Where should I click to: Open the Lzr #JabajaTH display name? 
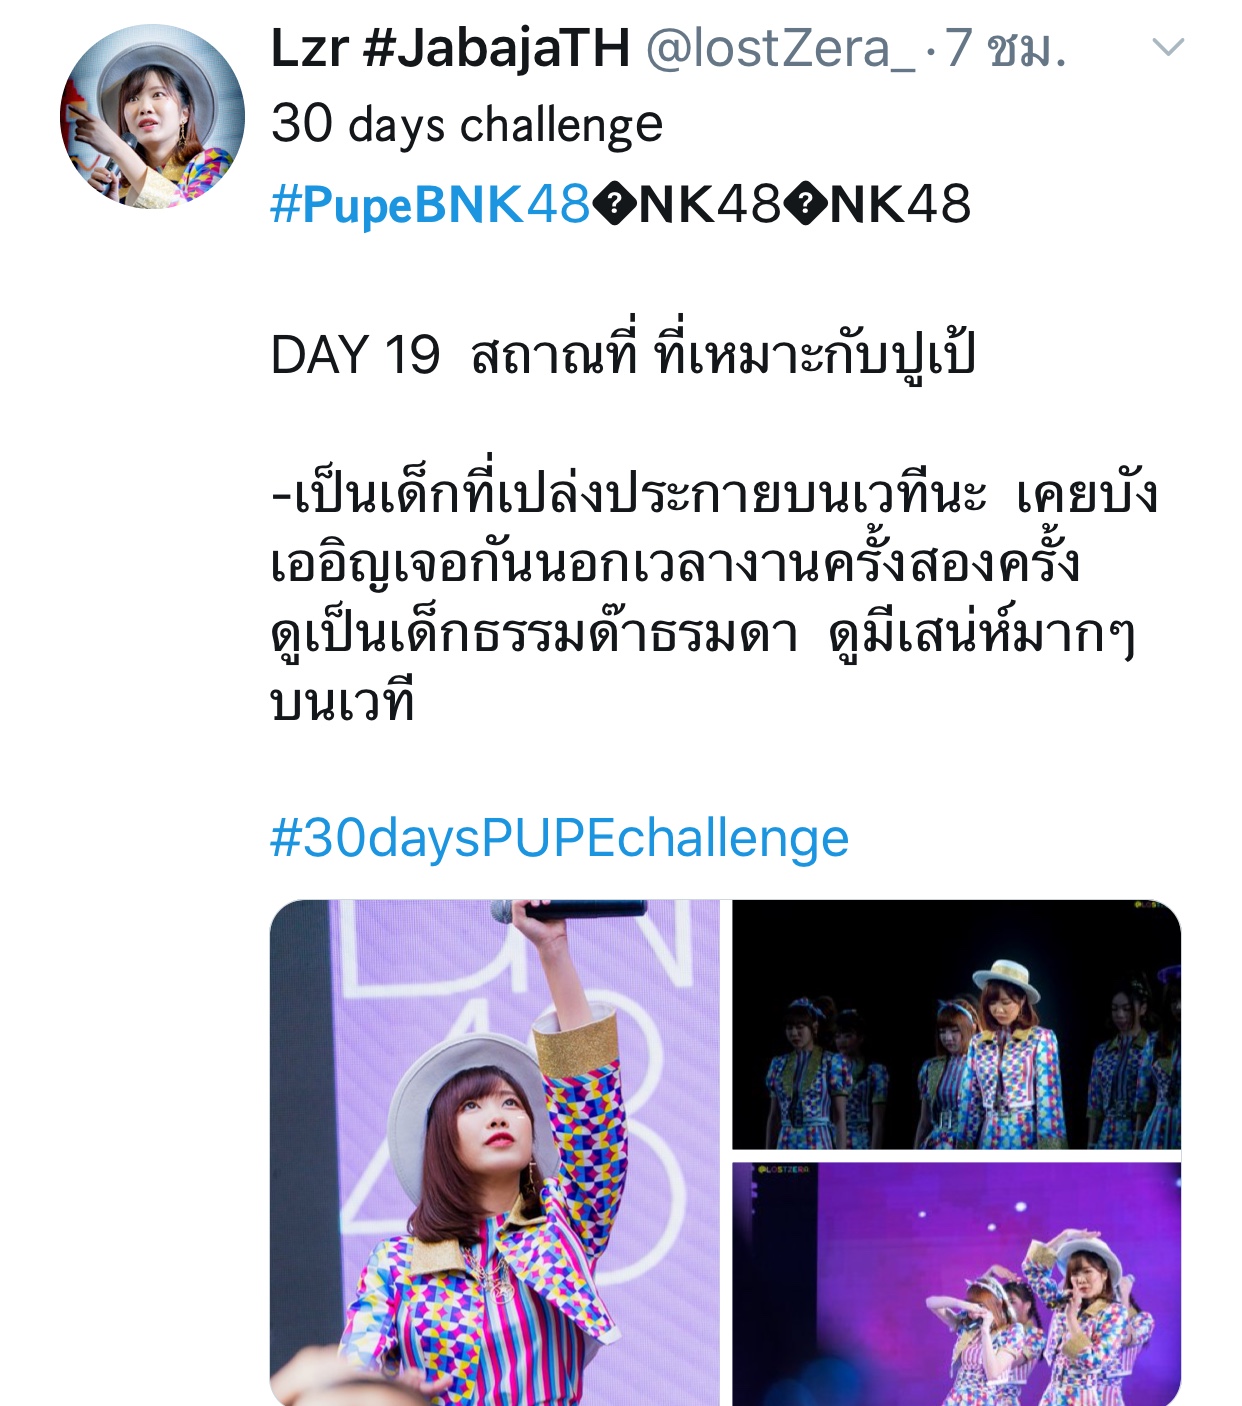point(450,47)
